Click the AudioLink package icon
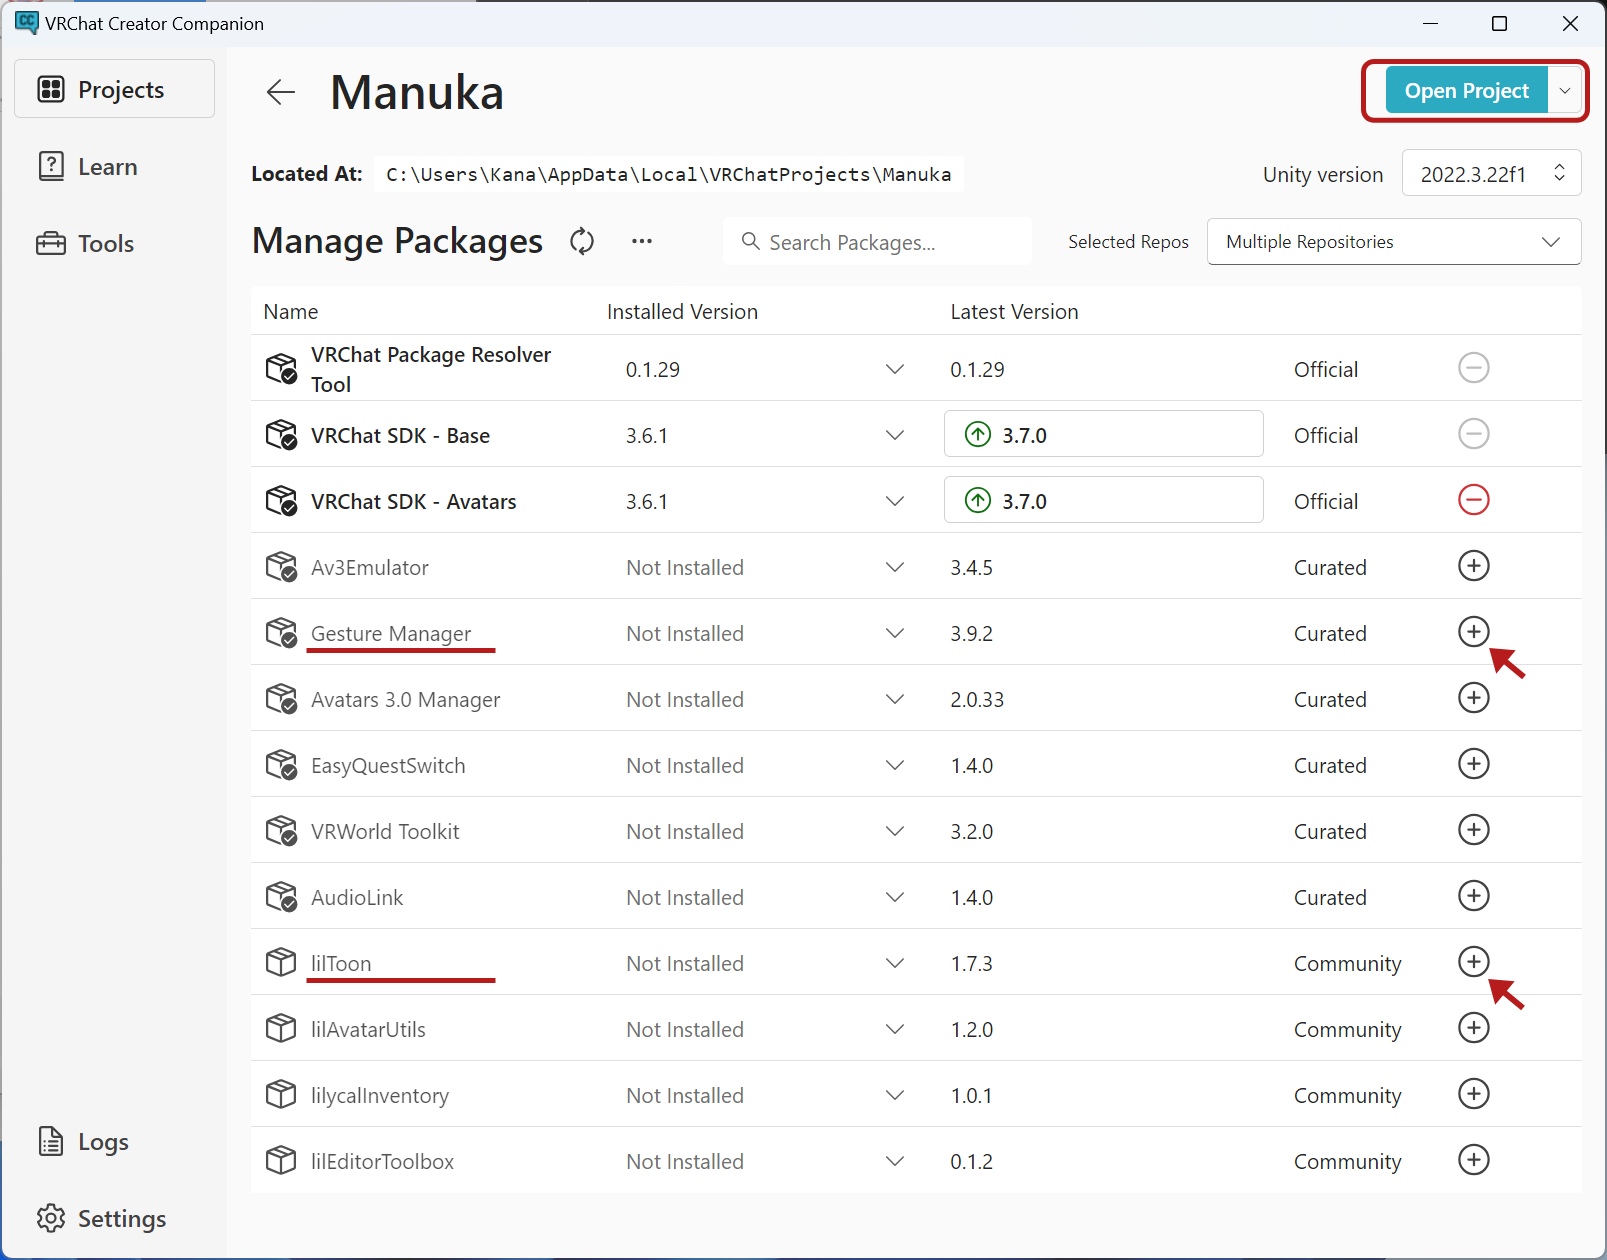This screenshot has height=1260, width=1607. coord(281,897)
